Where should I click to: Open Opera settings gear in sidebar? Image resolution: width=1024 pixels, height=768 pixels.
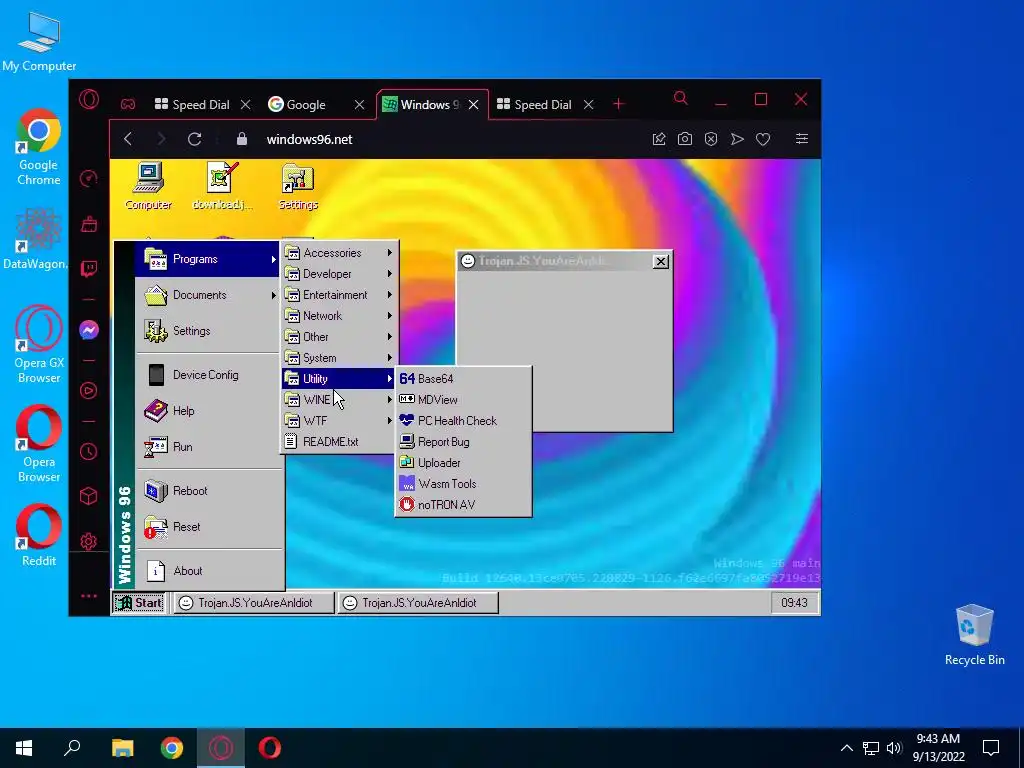click(x=89, y=541)
